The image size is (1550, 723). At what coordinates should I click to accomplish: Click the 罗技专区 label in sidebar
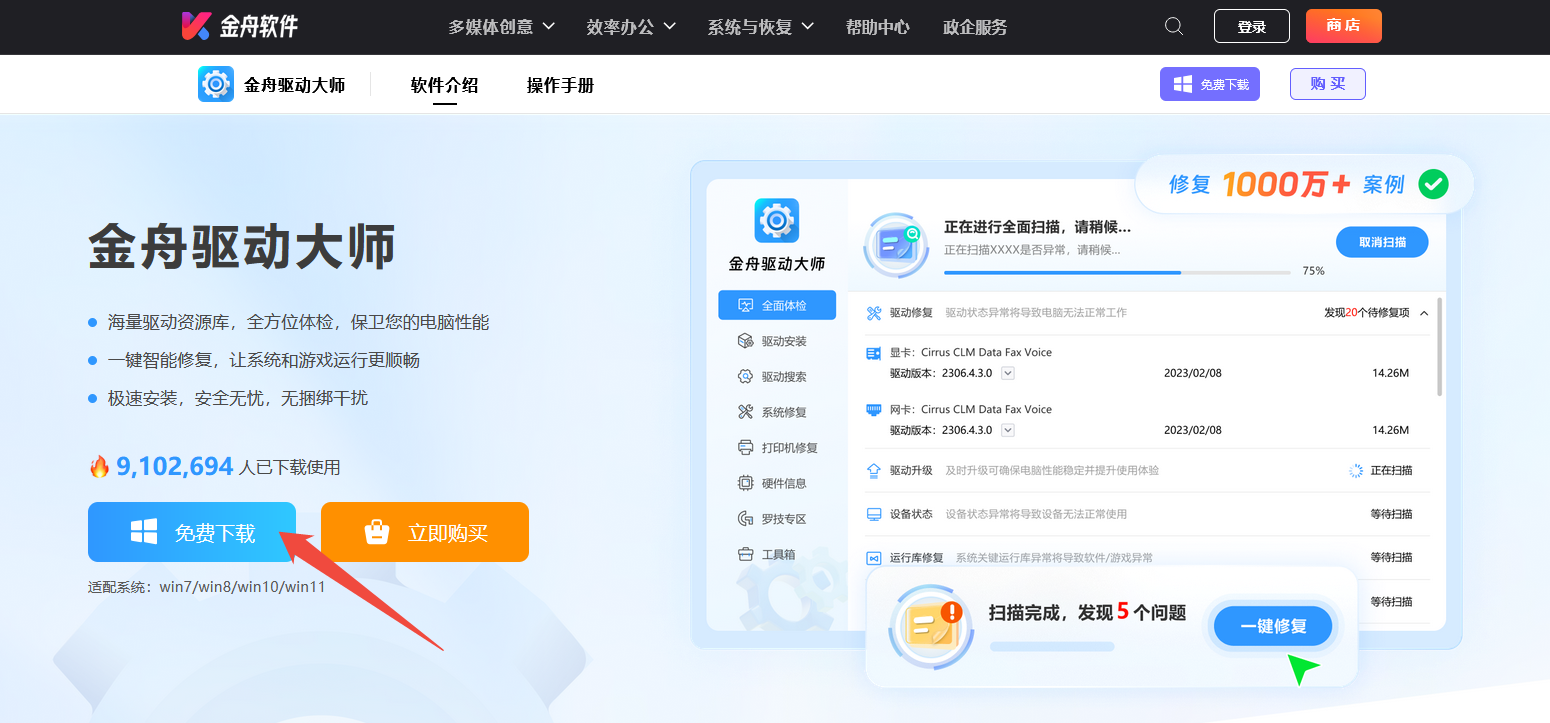pos(784,519)
